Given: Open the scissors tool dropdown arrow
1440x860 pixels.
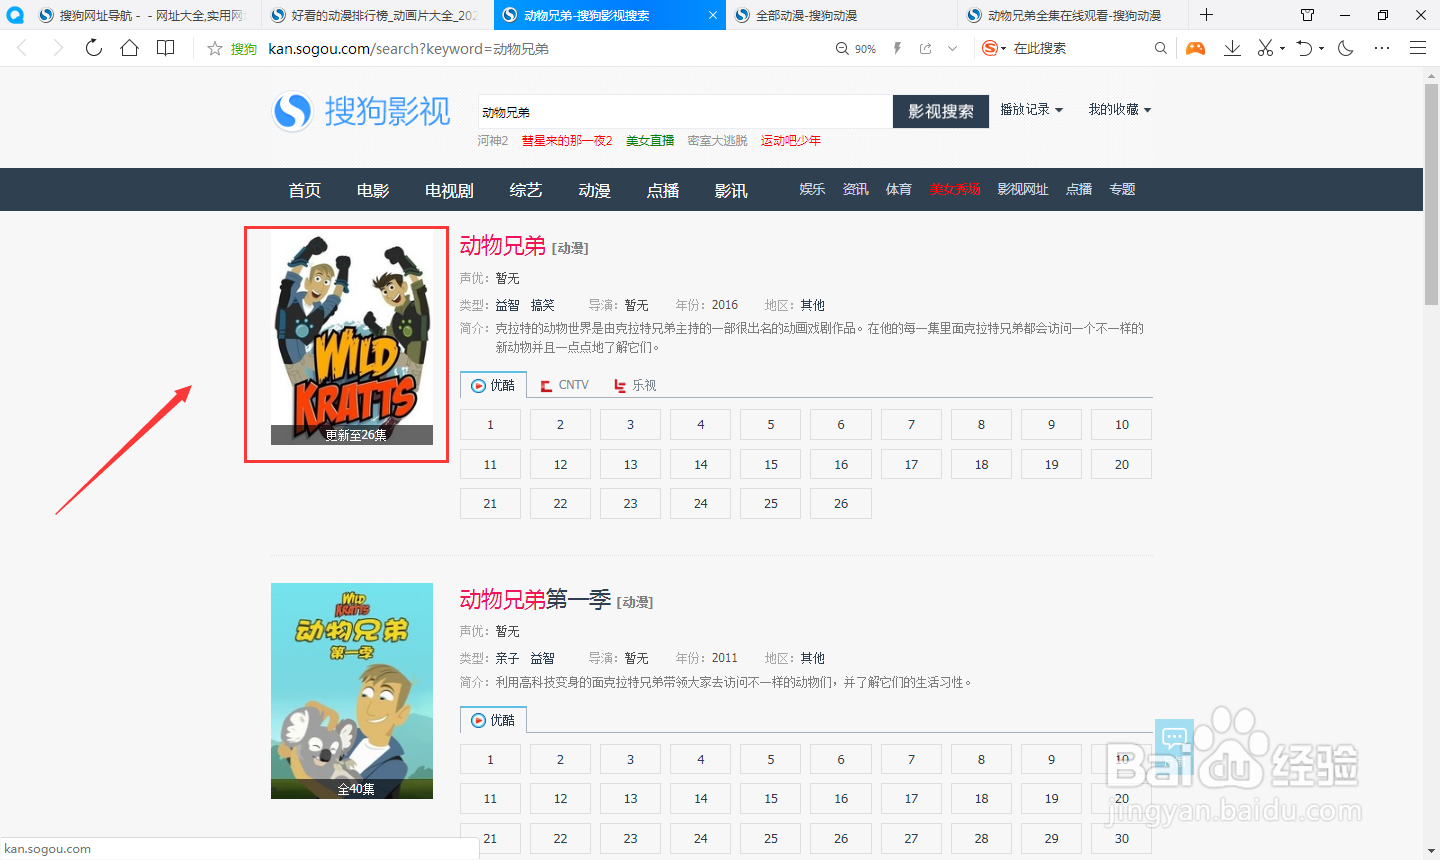Looking at the screenshot, I should tap(1282, 49).
